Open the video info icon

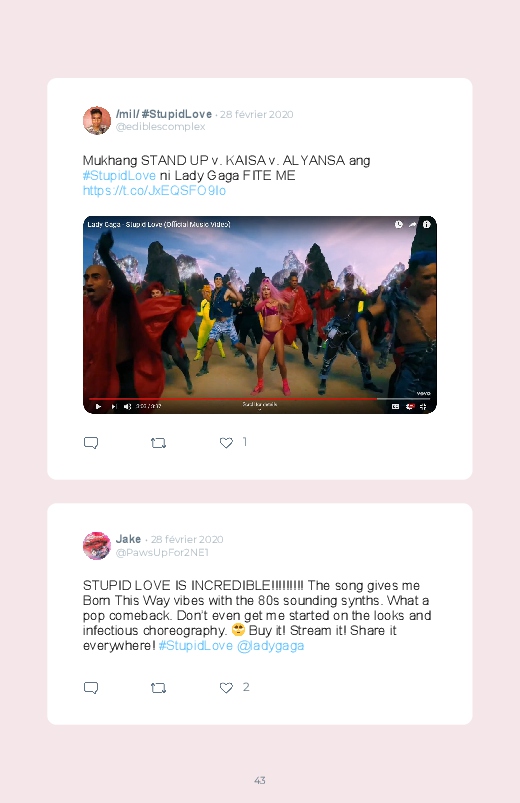click(426, 224)
